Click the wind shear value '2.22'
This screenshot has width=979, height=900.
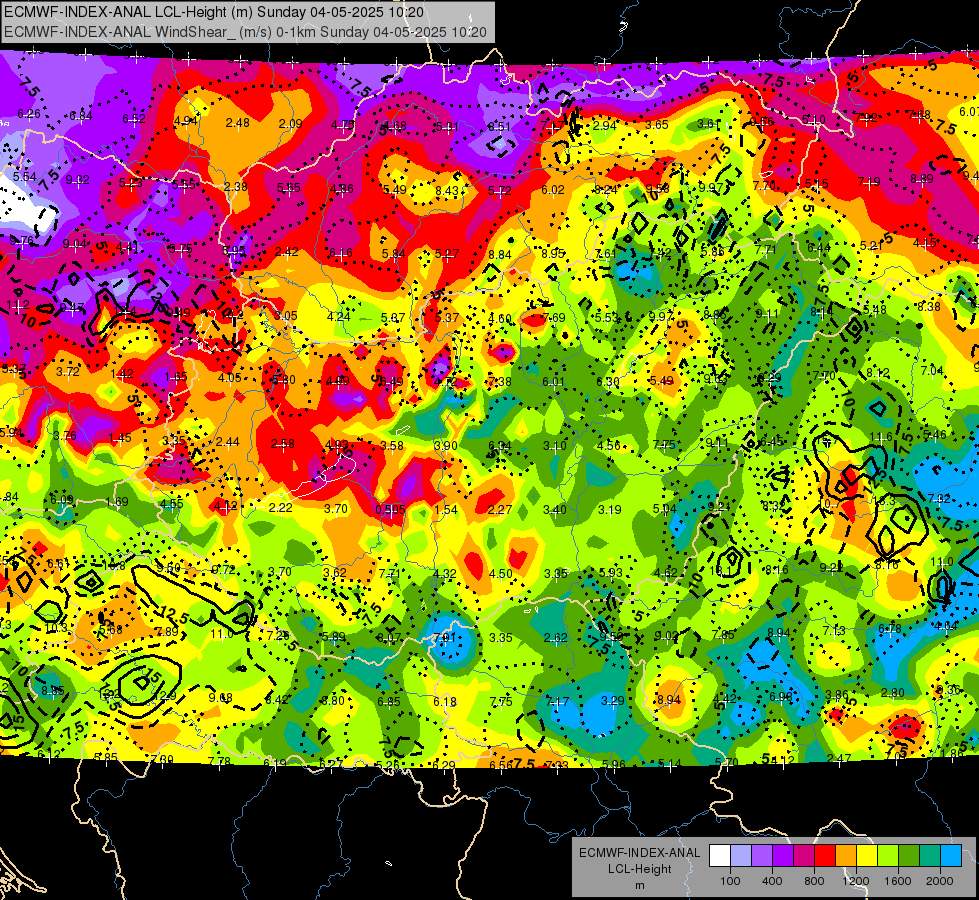(x=280, y=508)
